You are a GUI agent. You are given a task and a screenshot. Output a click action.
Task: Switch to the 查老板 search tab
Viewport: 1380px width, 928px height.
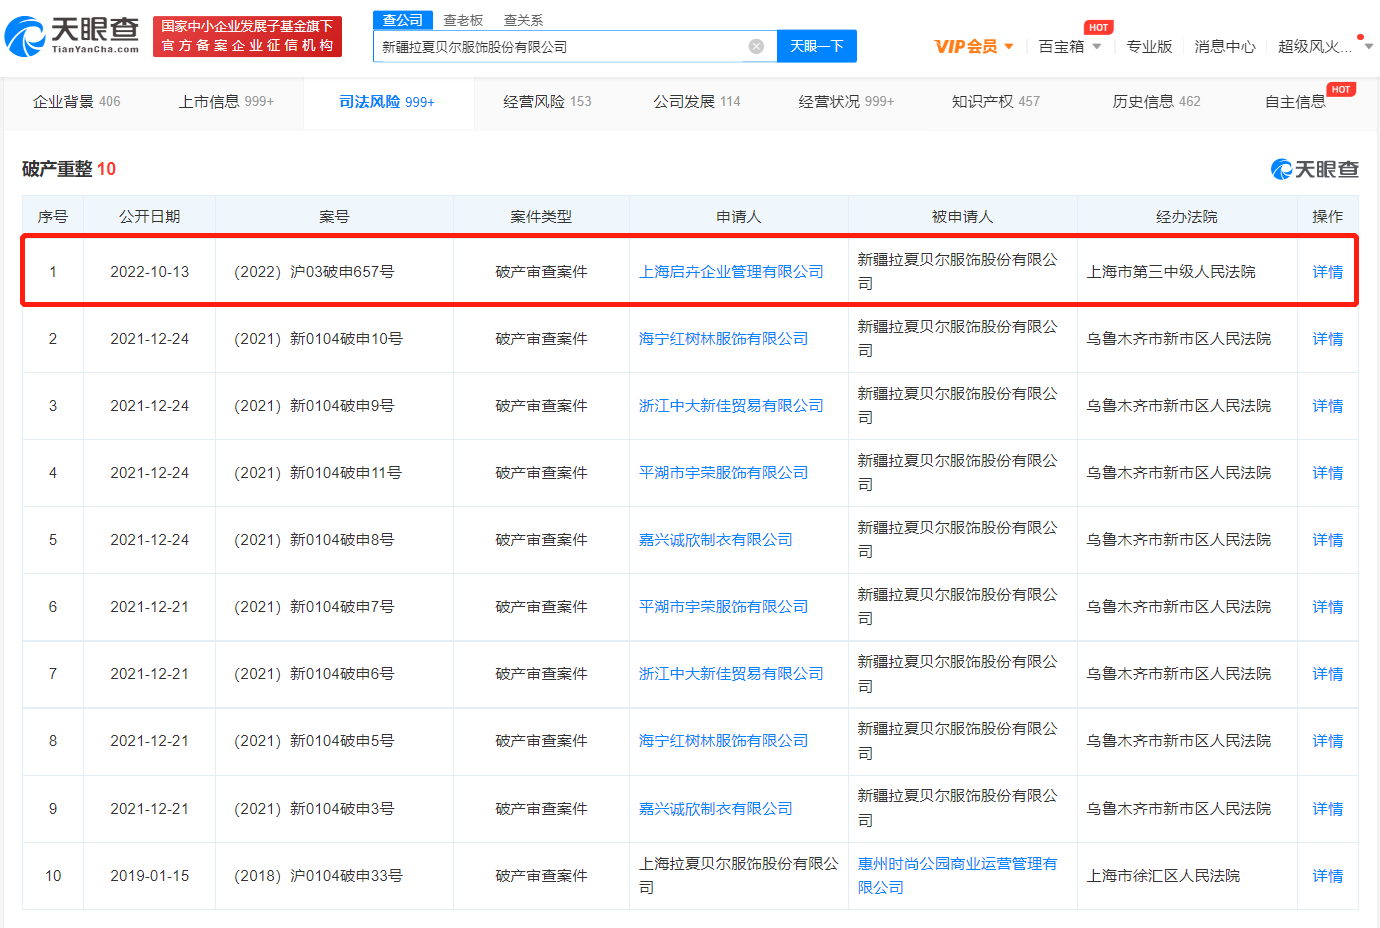pyautogui.click(x=463, y=20)
